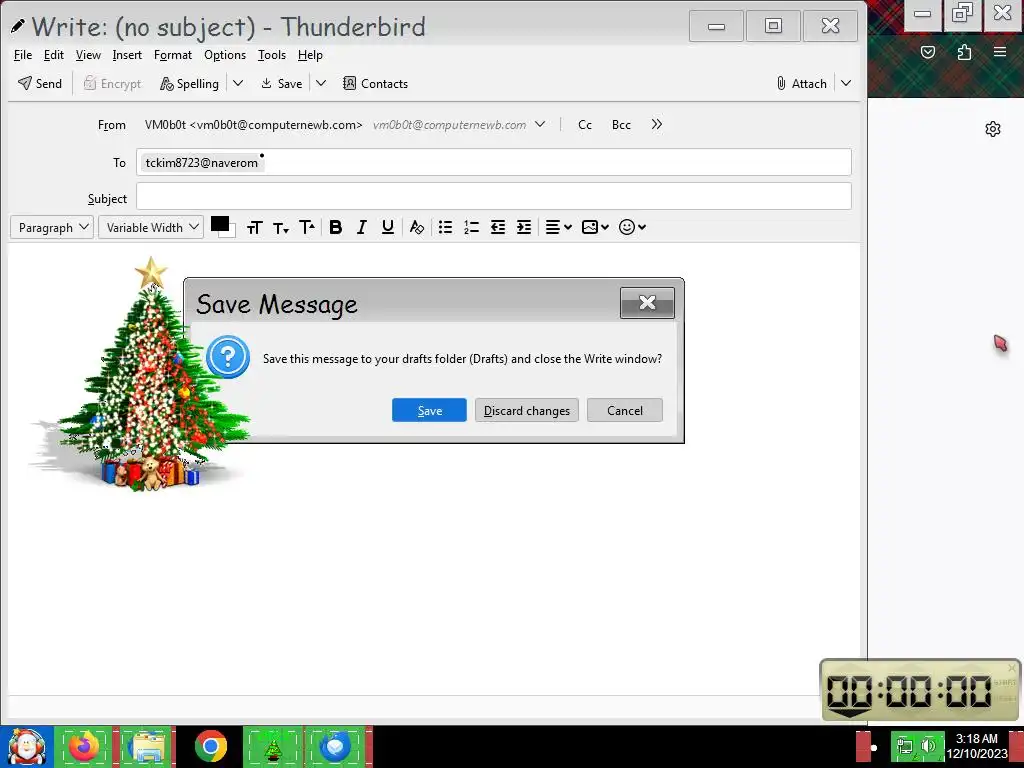The height and width of the screenshot is (768, 1024).
Task: Click the volume tray icon
Action: pos(929,746)
